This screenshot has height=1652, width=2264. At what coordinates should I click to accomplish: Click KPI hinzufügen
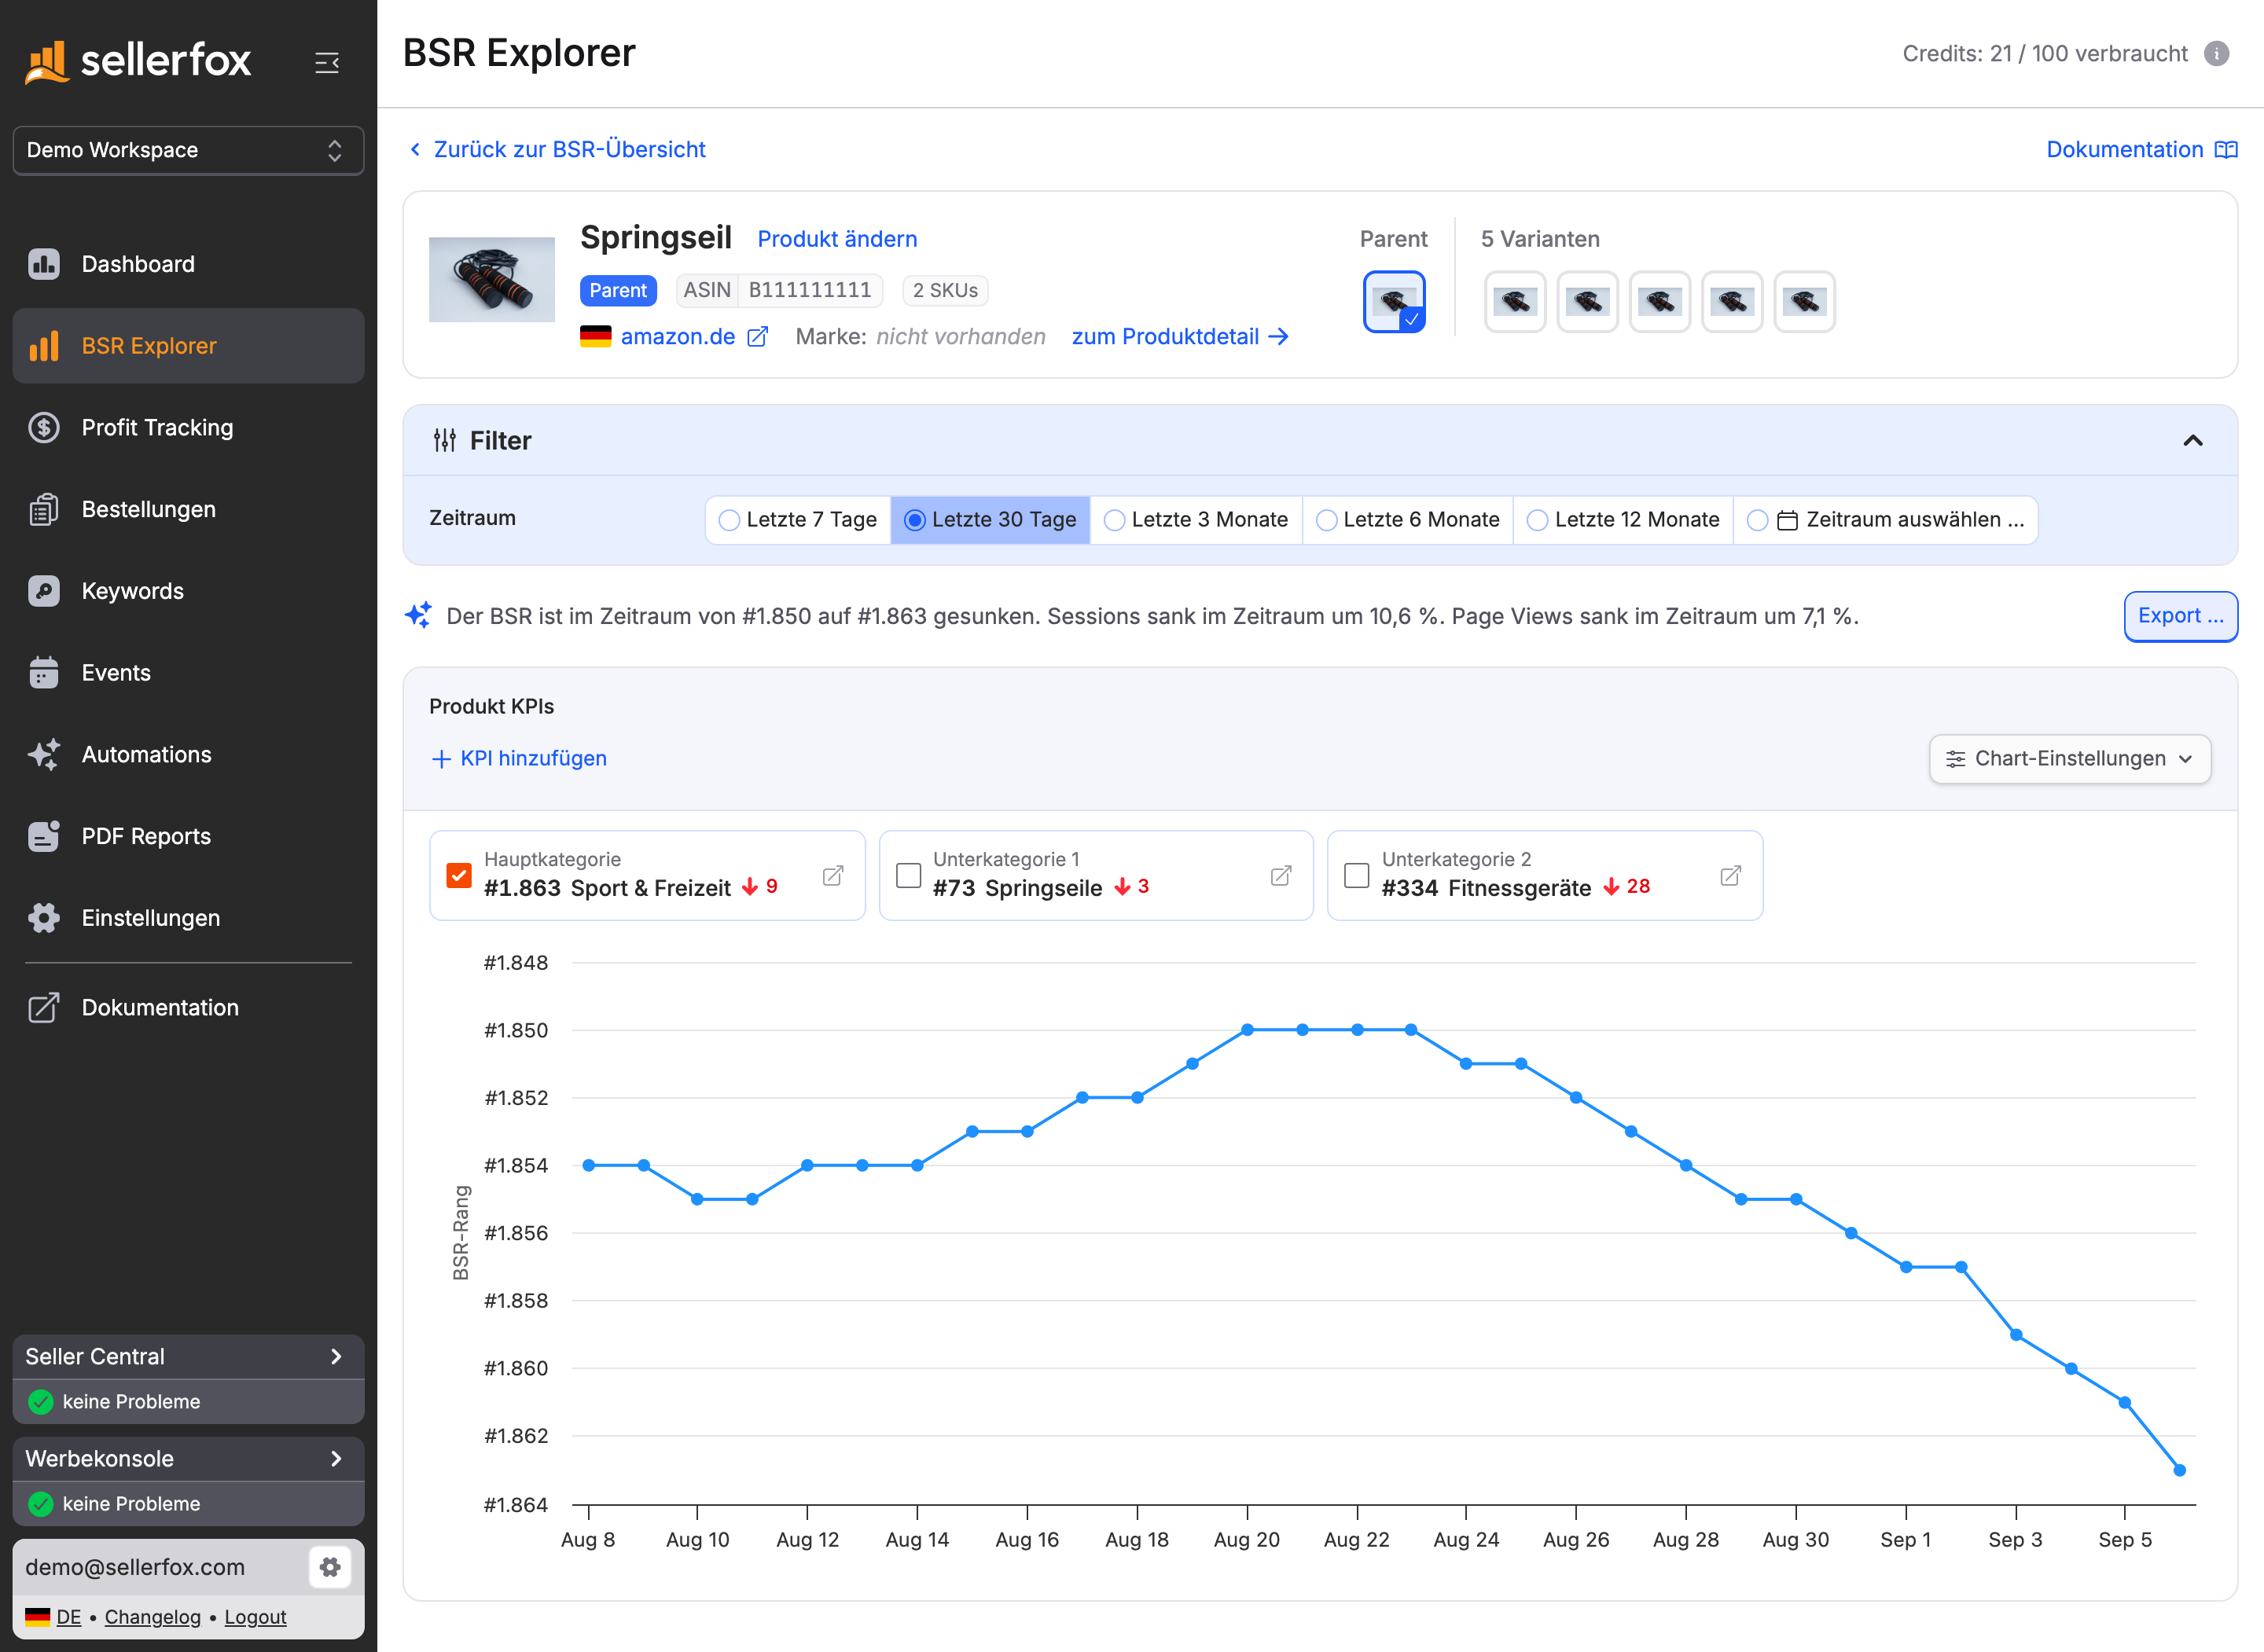[x=519, y=759]
